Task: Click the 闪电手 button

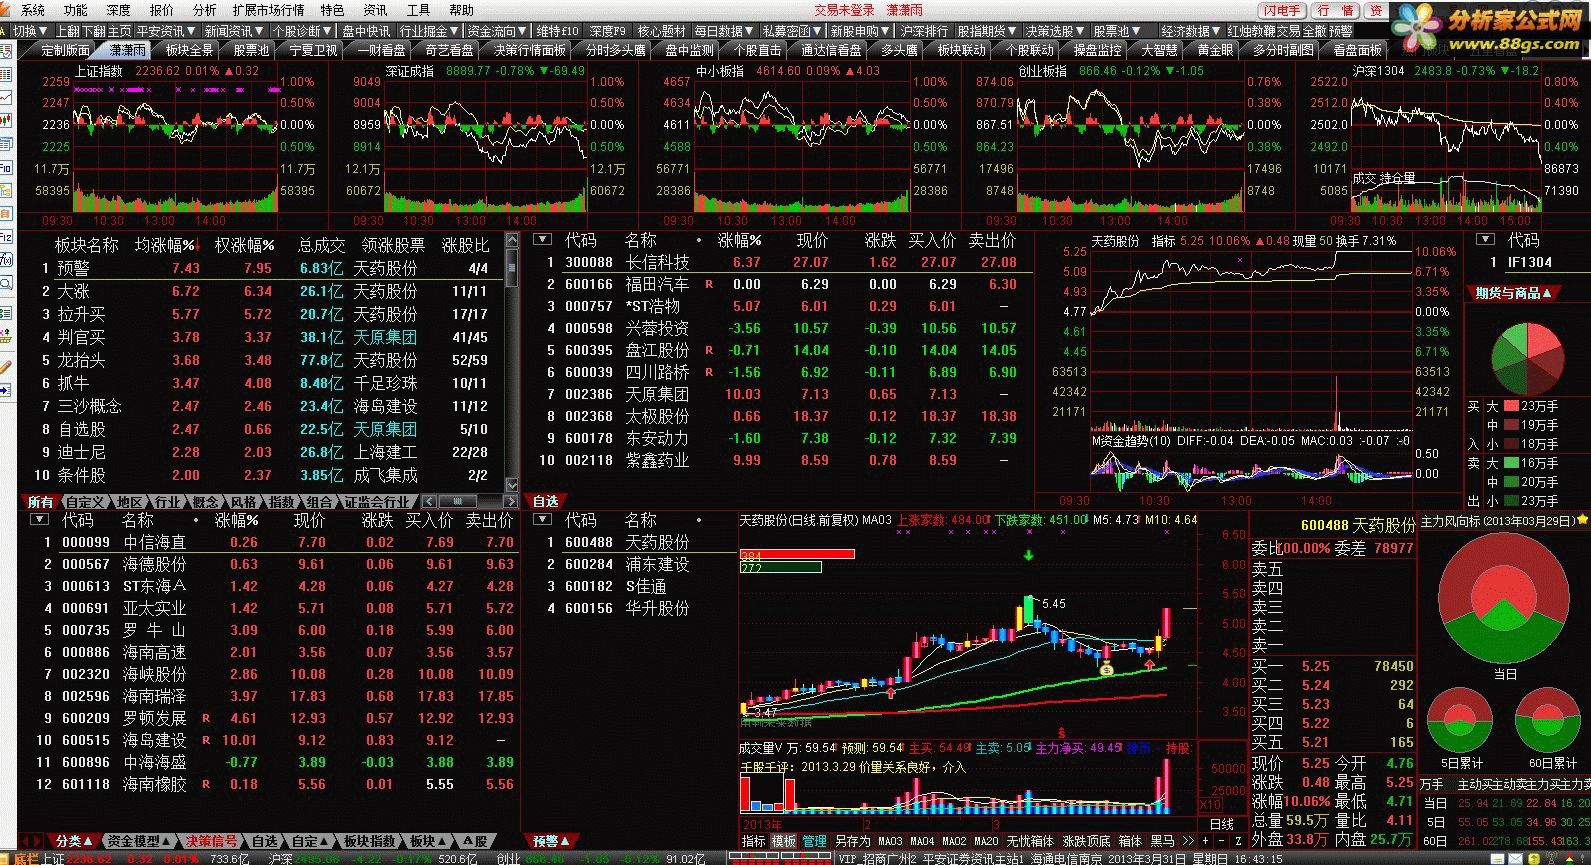Action: pos(1282,10)
